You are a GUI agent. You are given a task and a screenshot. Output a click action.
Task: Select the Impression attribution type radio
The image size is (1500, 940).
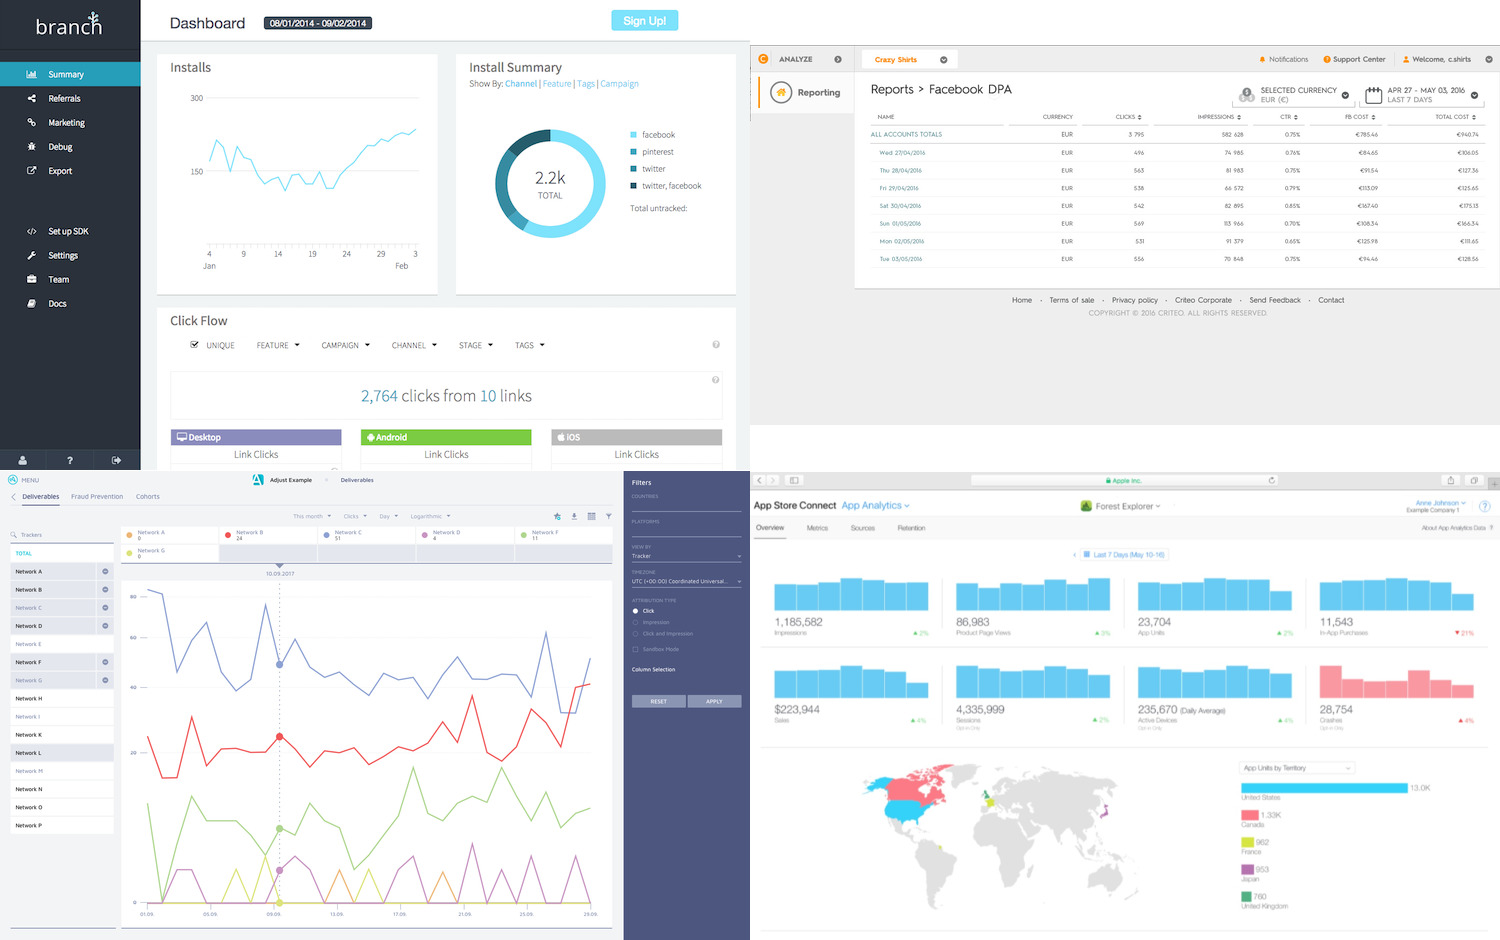point(635,622)
